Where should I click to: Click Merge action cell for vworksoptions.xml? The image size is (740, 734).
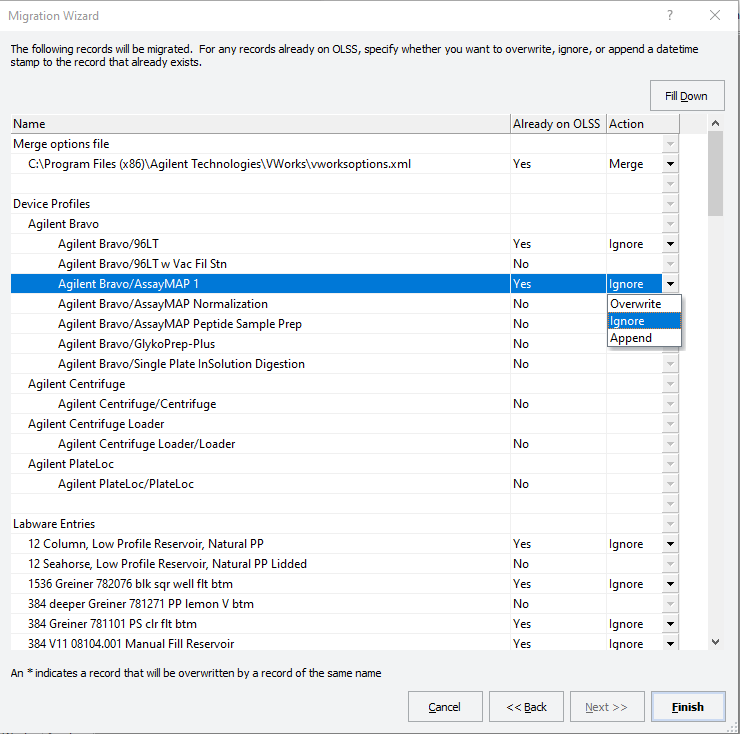(634, 164)
